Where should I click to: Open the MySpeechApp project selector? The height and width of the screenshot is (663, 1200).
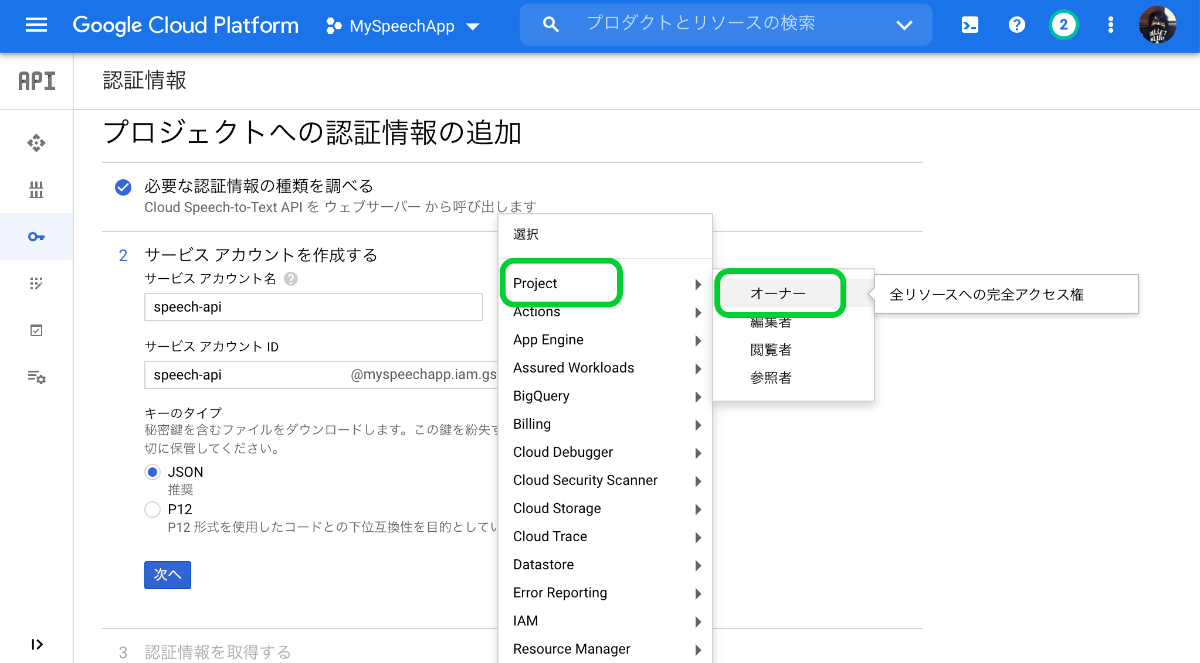point(403,26)
